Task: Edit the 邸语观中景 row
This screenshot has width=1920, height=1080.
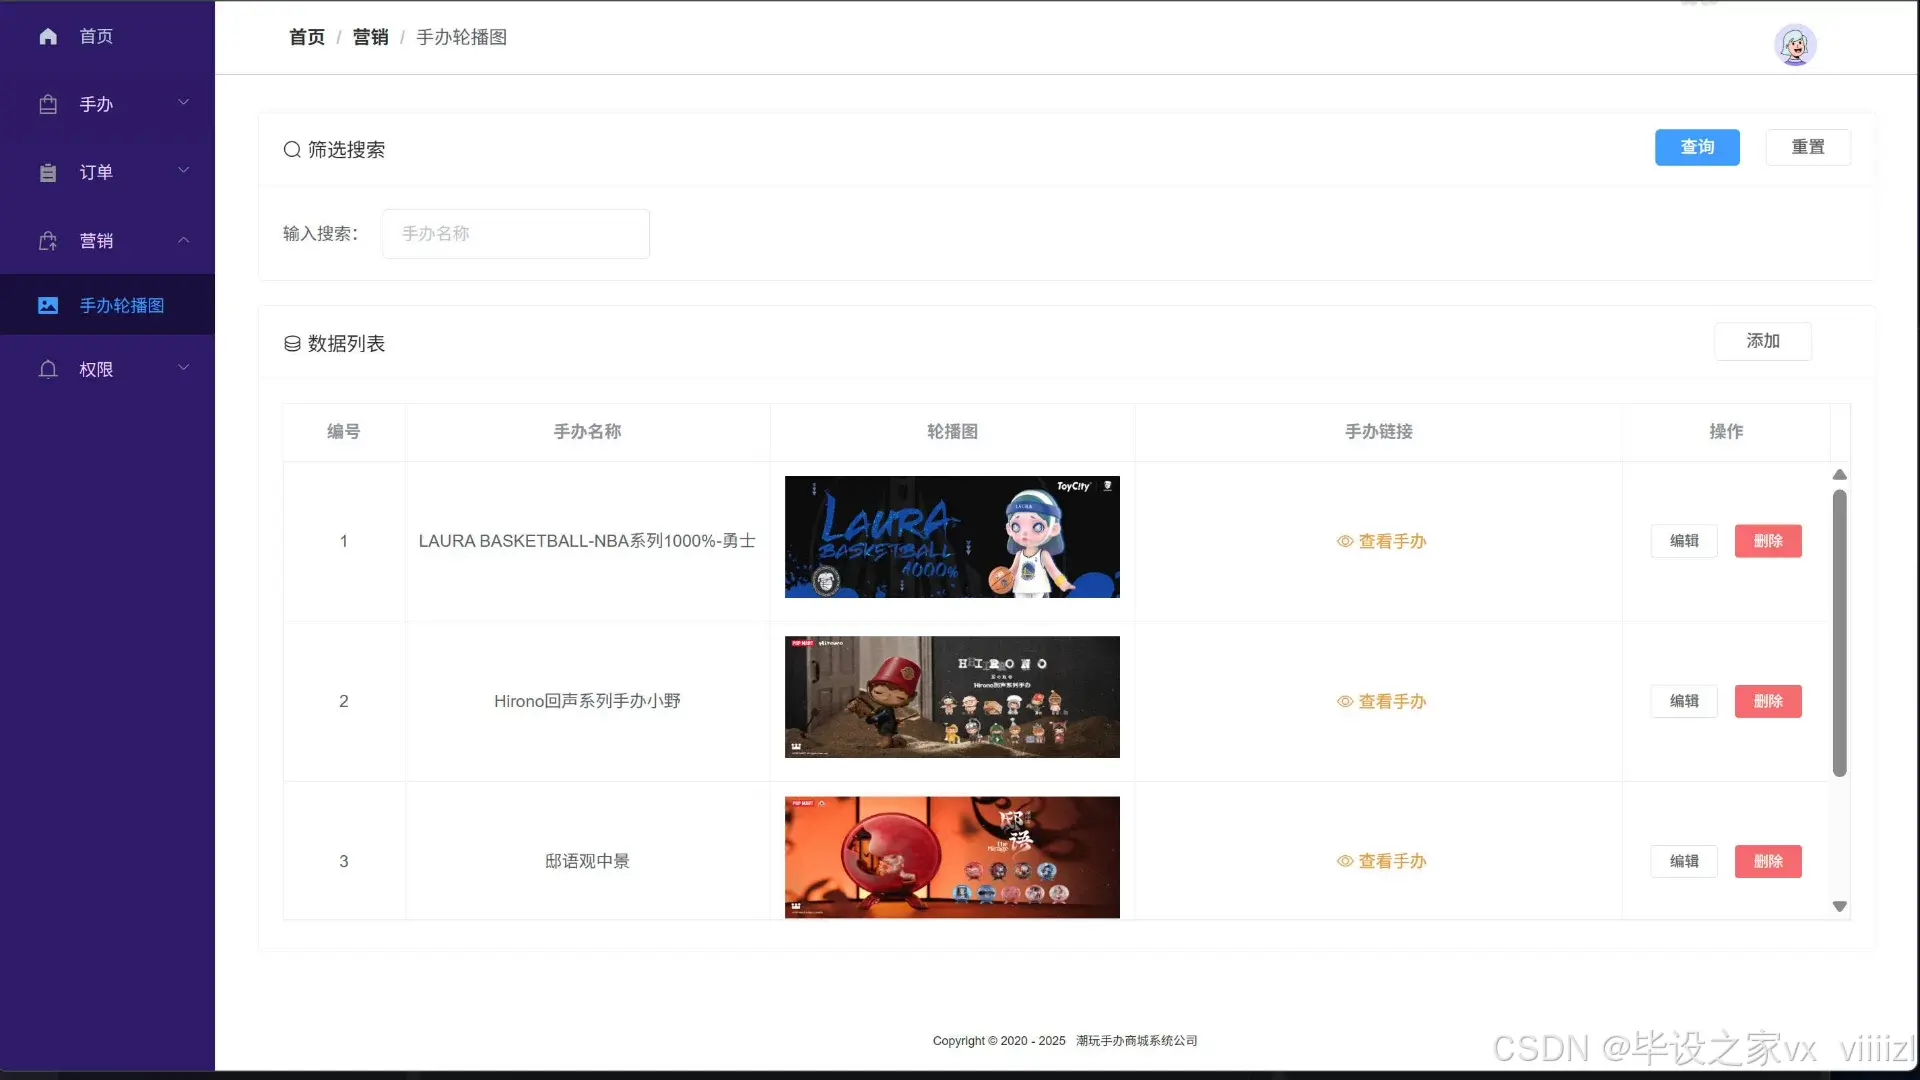Action: [x=1684, y=861]
